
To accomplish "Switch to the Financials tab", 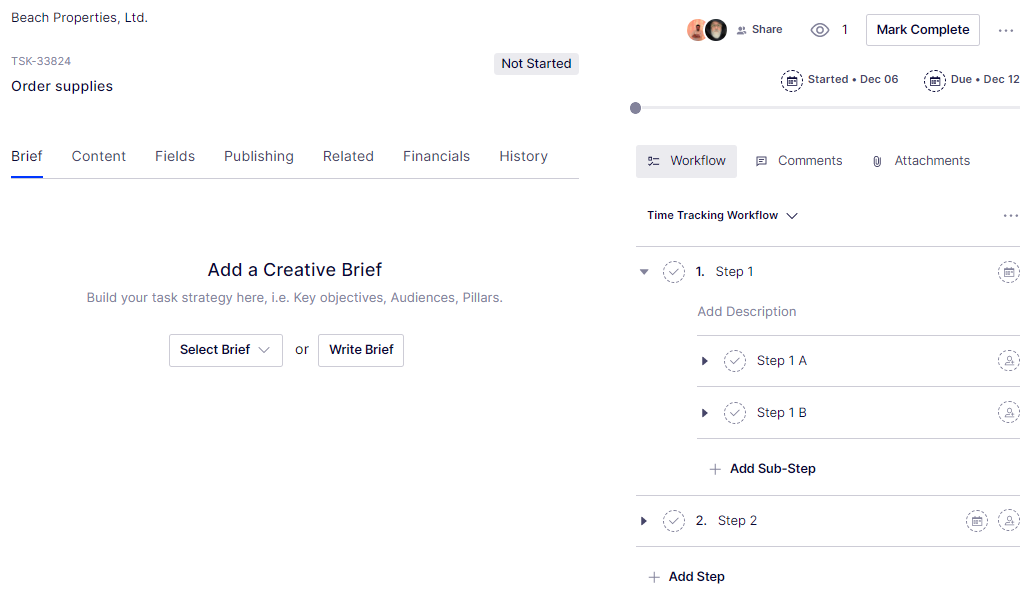I will [x=436, y=157].
